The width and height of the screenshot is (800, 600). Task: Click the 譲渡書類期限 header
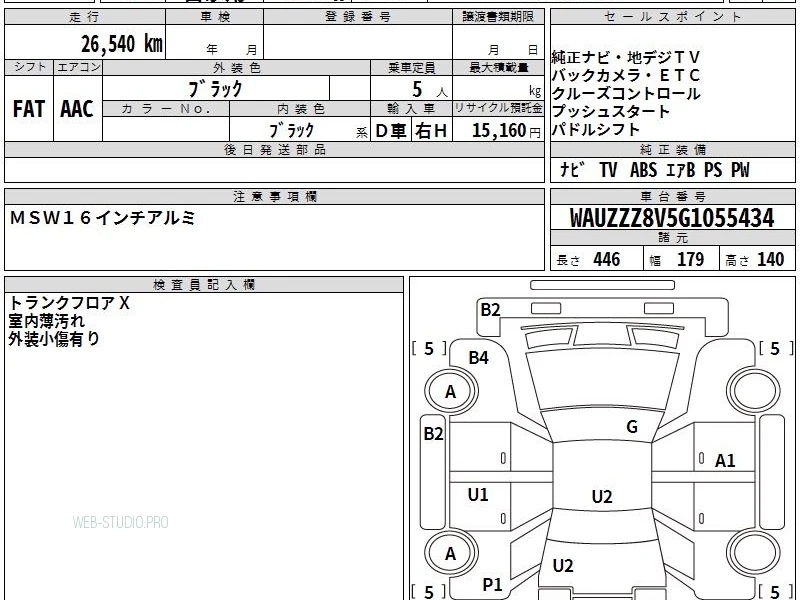coord(498,17)
